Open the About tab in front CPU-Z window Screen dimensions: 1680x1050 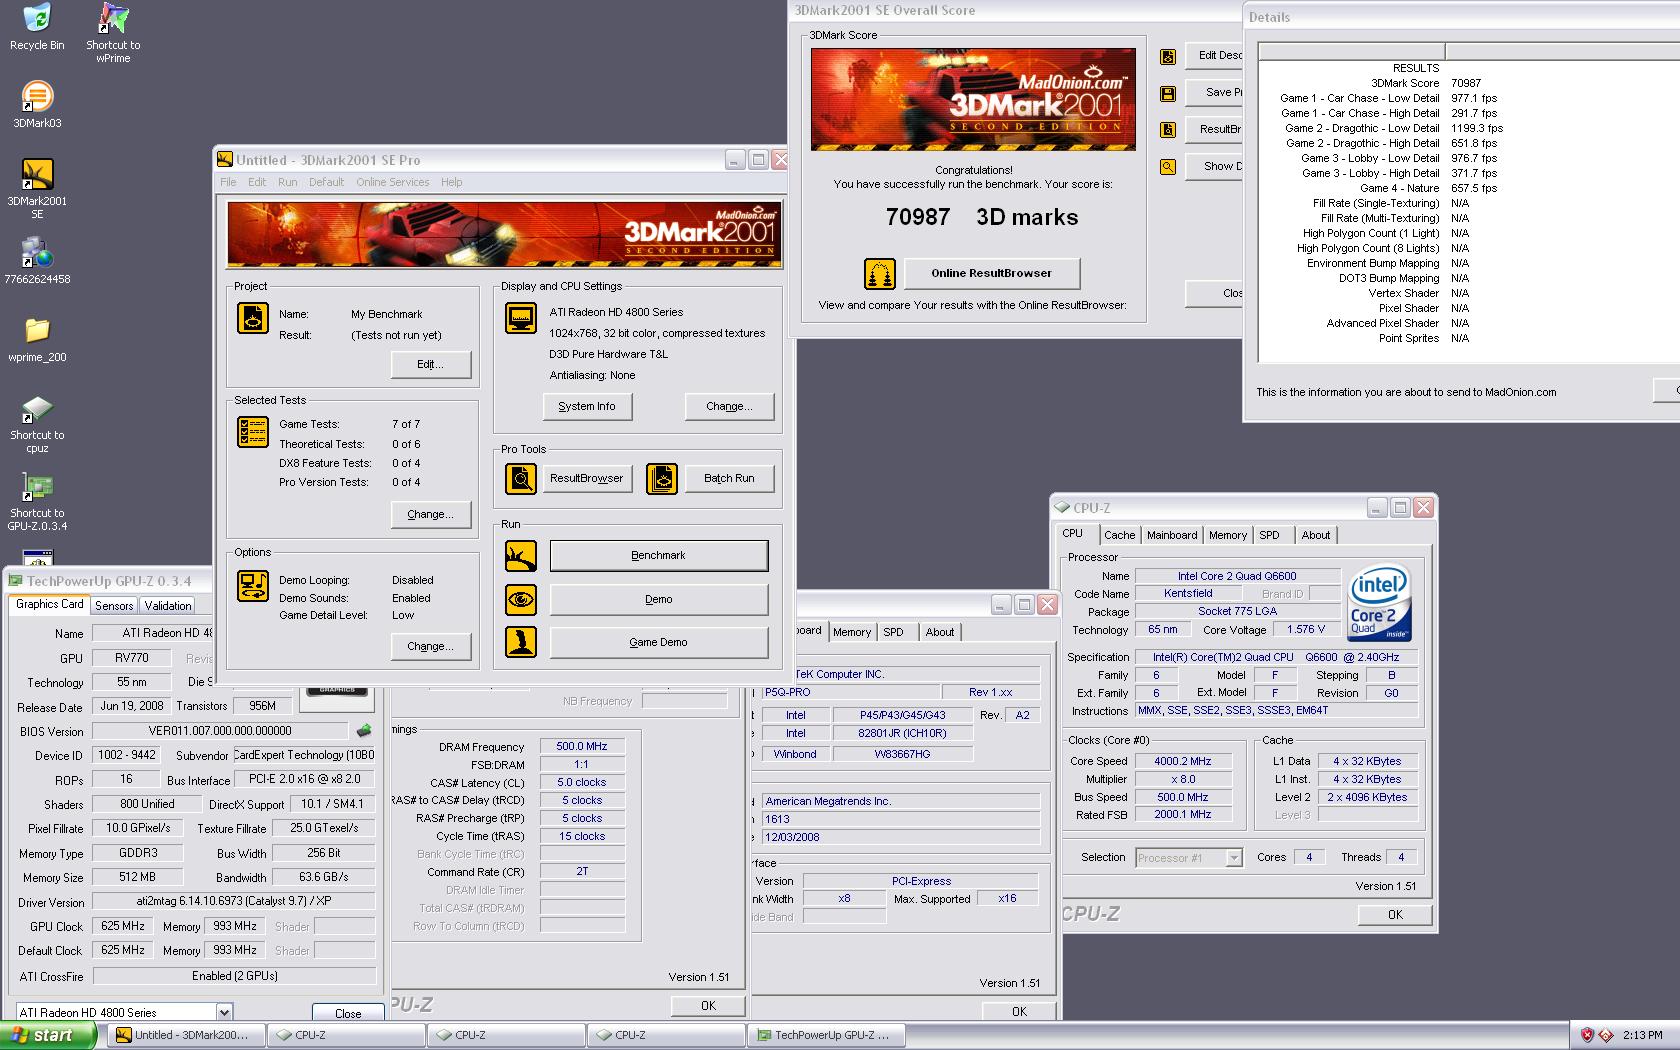1316,535
